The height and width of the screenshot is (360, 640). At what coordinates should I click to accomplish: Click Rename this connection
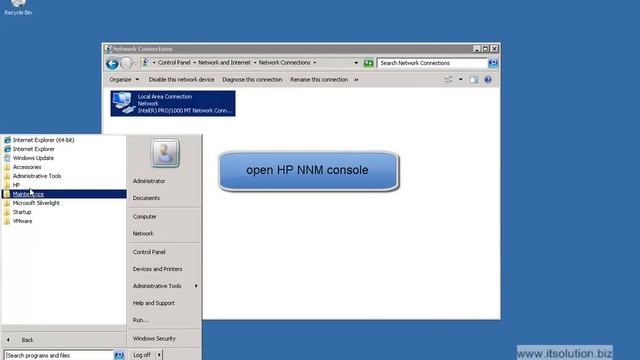pyautogui.click(x=319, y=80)
